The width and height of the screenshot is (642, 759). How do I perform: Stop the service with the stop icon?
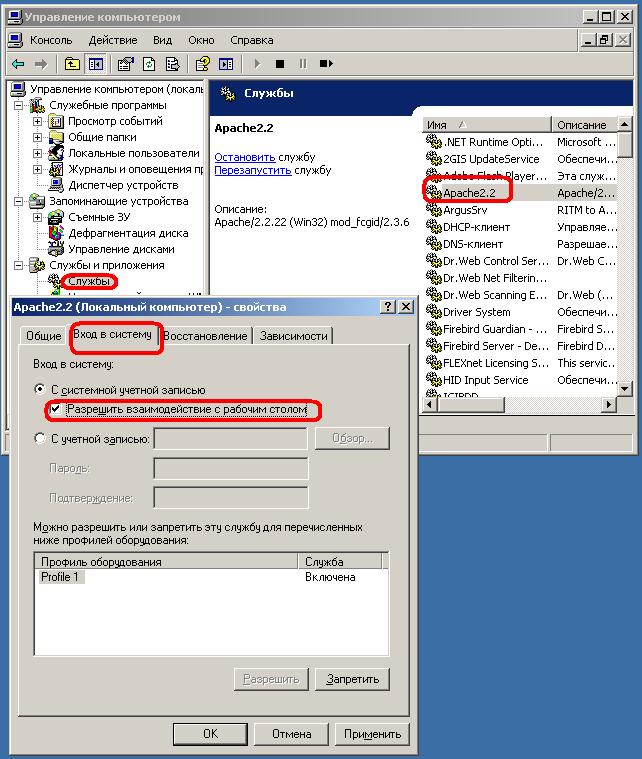pos(280,63)
